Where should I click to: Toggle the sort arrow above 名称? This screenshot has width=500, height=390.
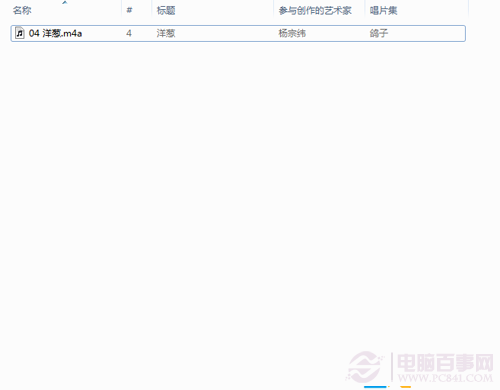(x=65, y=2)
